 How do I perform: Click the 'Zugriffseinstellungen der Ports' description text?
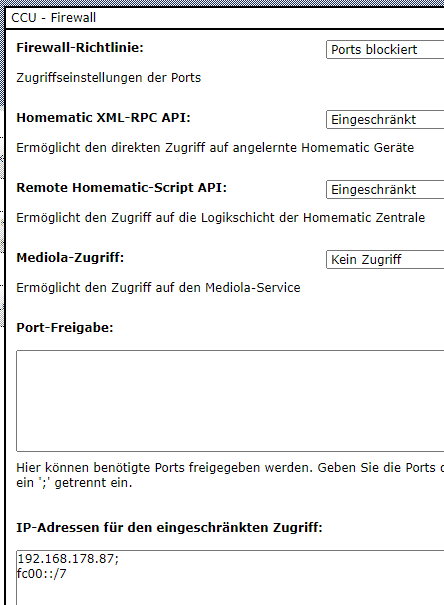click(108, 78)
